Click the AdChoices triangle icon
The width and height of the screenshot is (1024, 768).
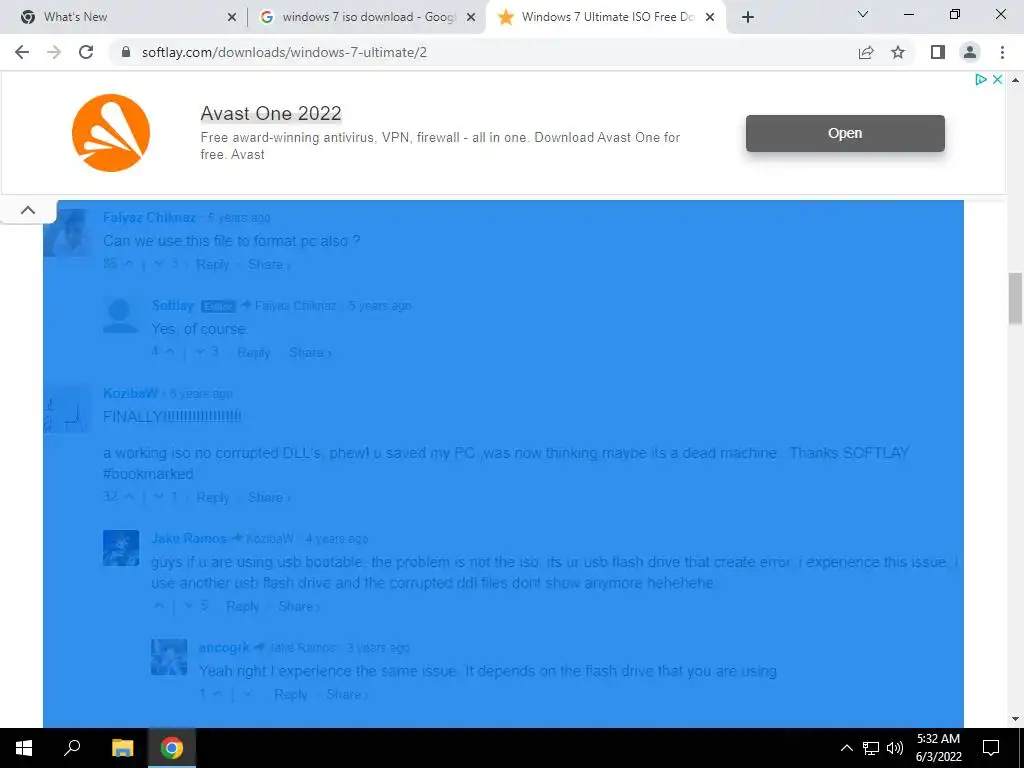(x=980, y=80)
